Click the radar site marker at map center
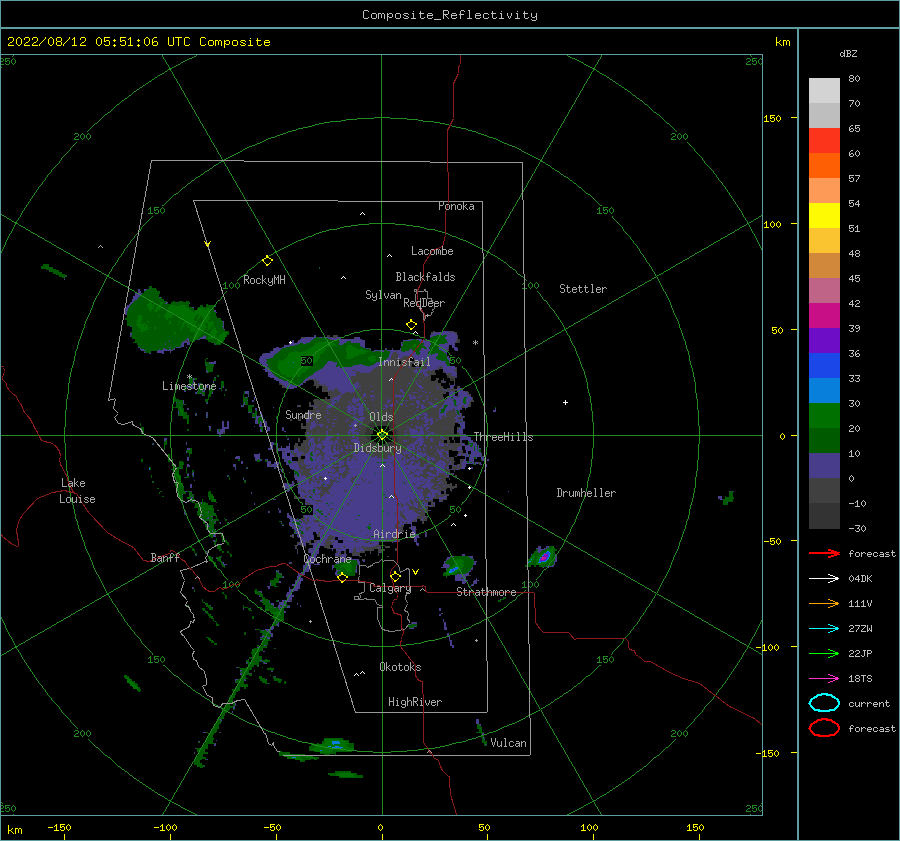900x841 pixels. pyautogui.click(x=382, y=435)
